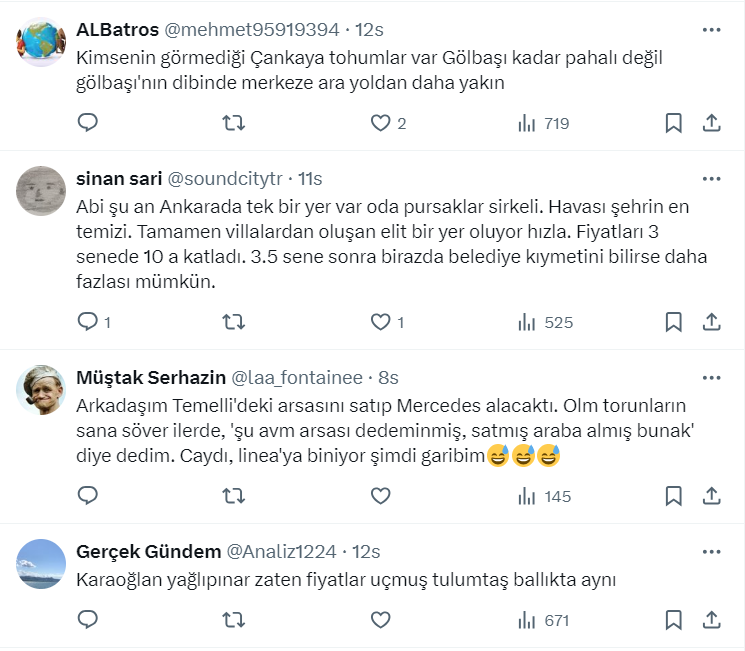Reply to Gerçek Gündem's tweet
This screenshot has height=651, width=745.
pos(88,620)
